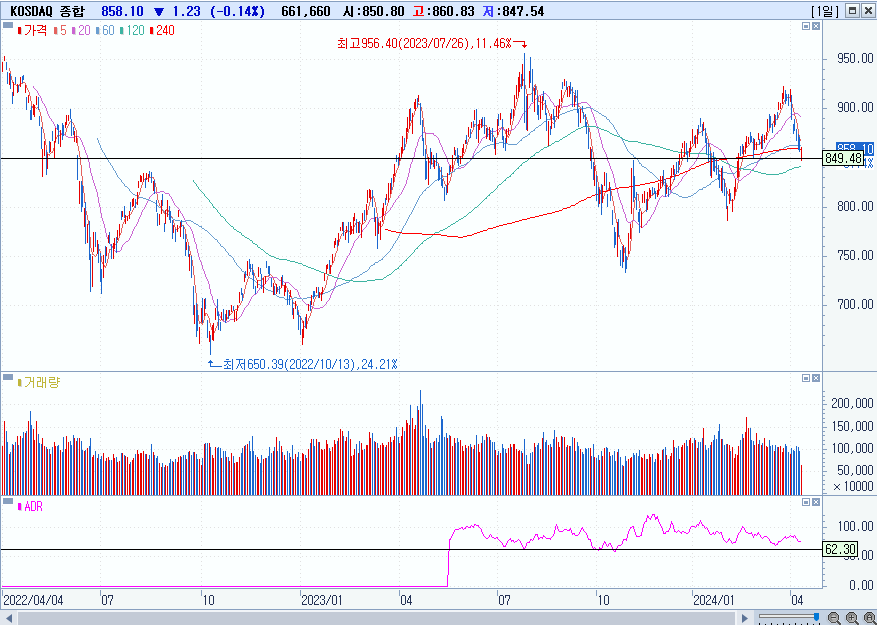The image size is (877, 625).
Task: Click the volume figure 661,660
Action: [305, 11]
